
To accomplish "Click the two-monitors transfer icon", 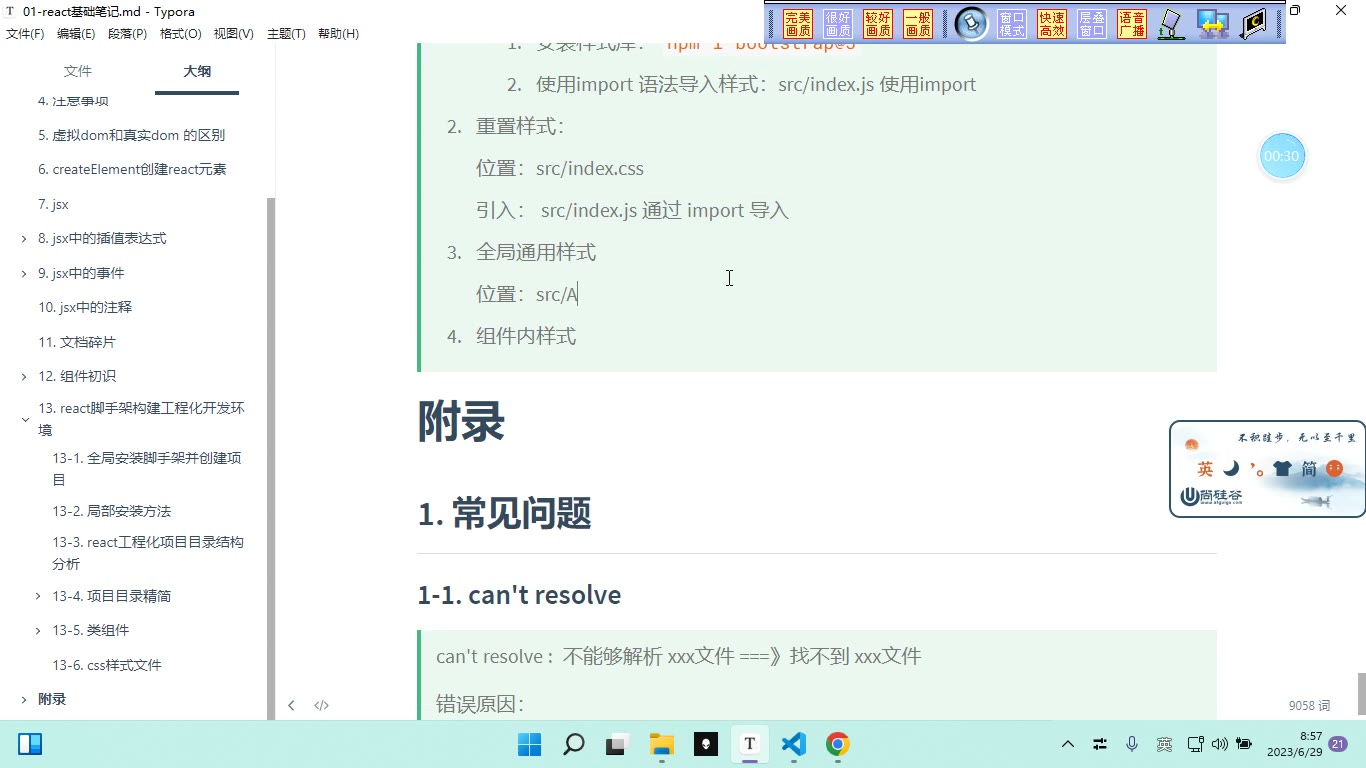I will point(1213,24).
